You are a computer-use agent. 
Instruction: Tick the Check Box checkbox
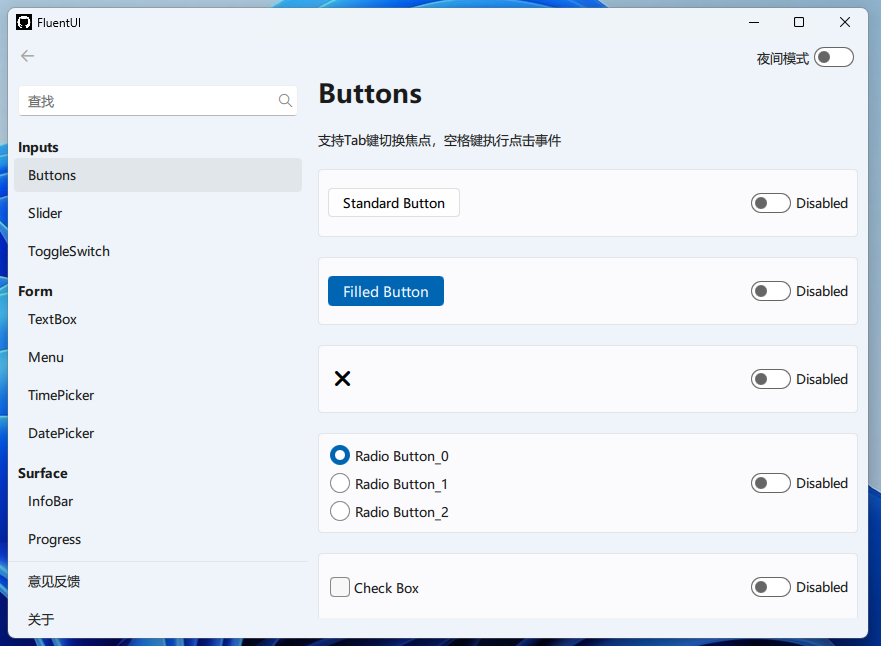click(x=340, y=588)
